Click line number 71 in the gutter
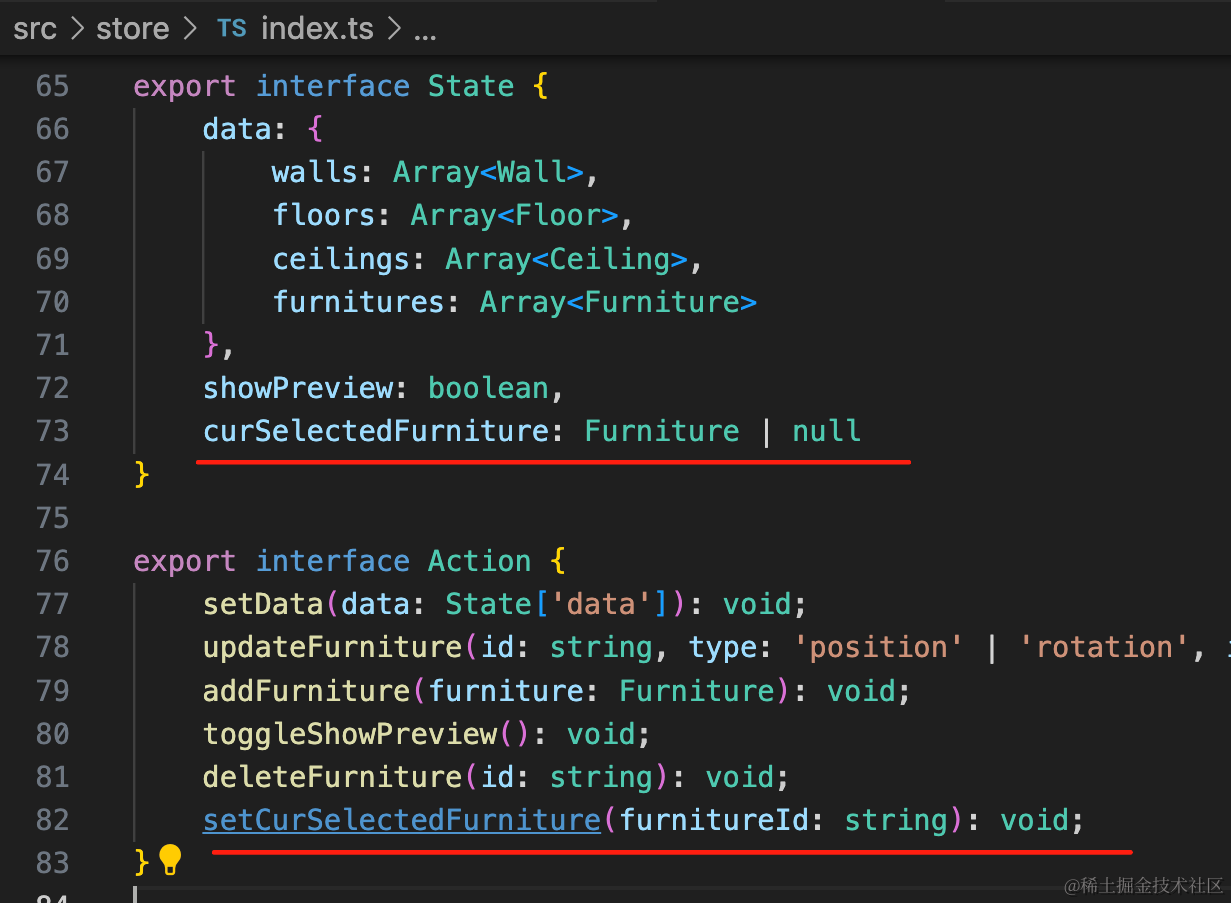Viewport: 1232px width, 904px height. [x=52, y=345]
